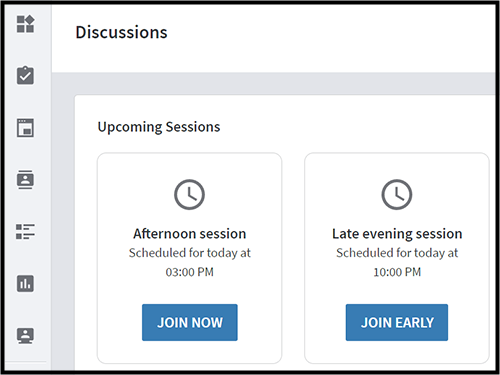Viewport: 500px width, 375px height.
Task: Click the Discussions page heading
Action: click(121, 32)
